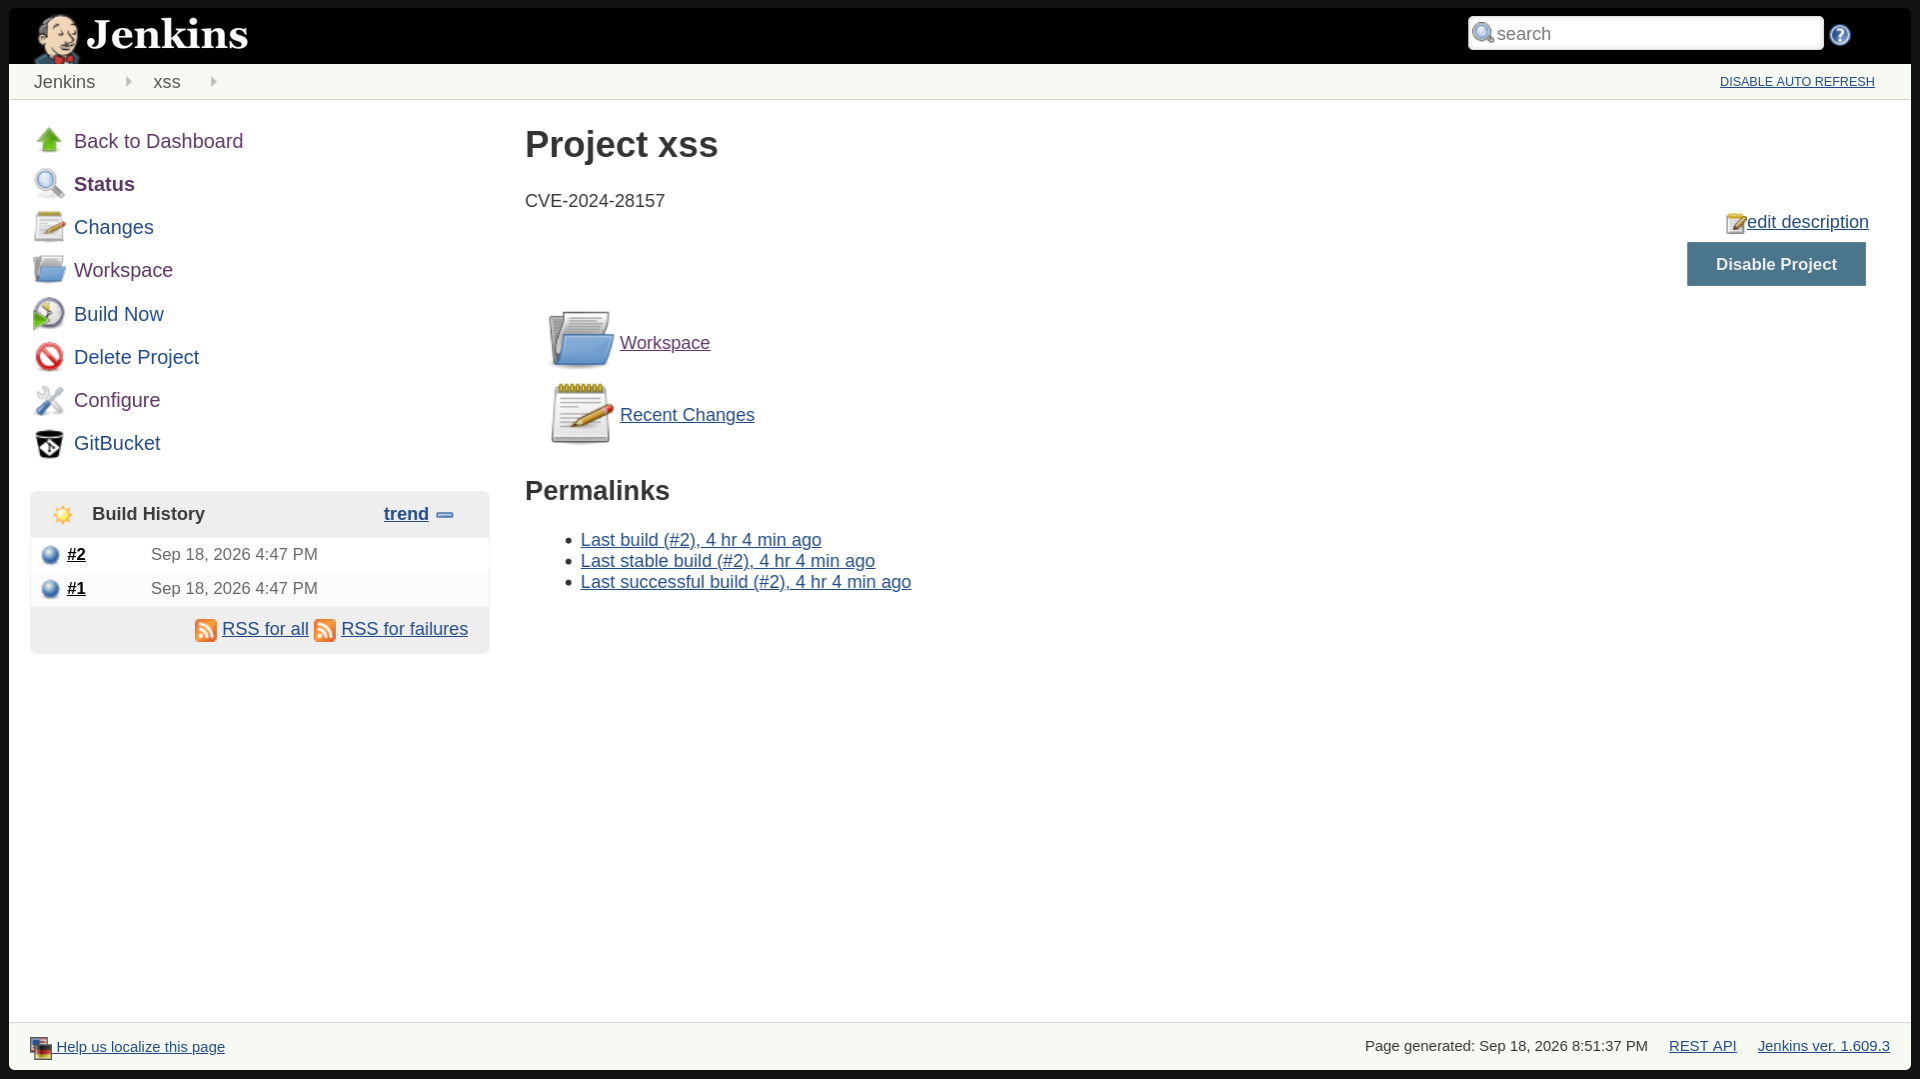The width and height of the screenshot is (1920, 1079).
Task: Click the red Delete Project icon
Action: pyautogui.click(x=49, y=357)
